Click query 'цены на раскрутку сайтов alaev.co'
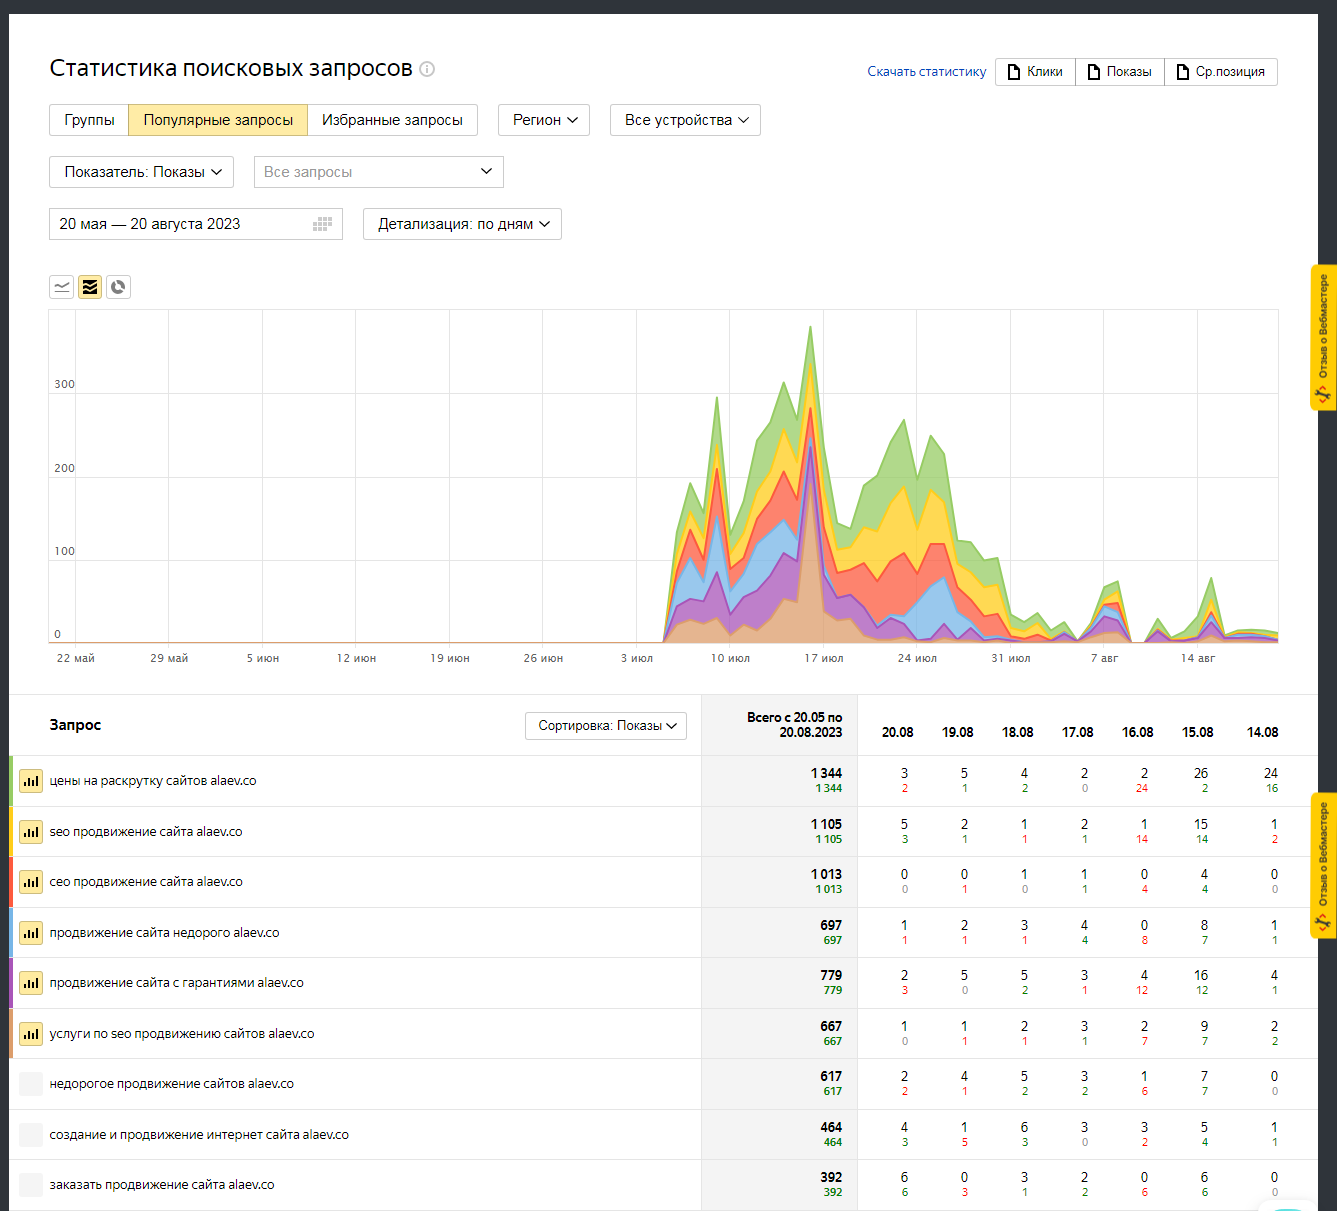This screenshot has height=1211, width=1337. click(x=153, y=781)
